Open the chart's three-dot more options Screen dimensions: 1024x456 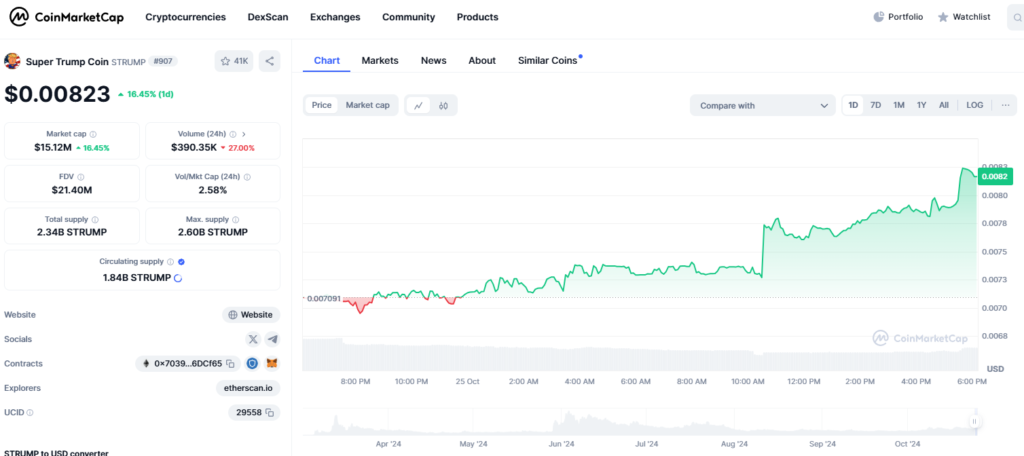(x=1005, y=105)
